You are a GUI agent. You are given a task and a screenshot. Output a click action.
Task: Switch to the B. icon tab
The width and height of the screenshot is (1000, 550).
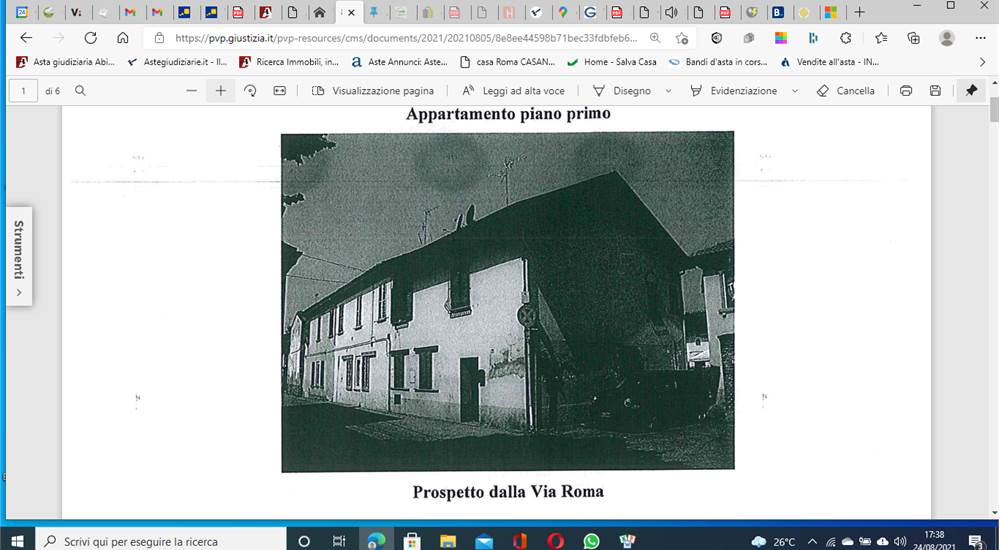[777, 11]
